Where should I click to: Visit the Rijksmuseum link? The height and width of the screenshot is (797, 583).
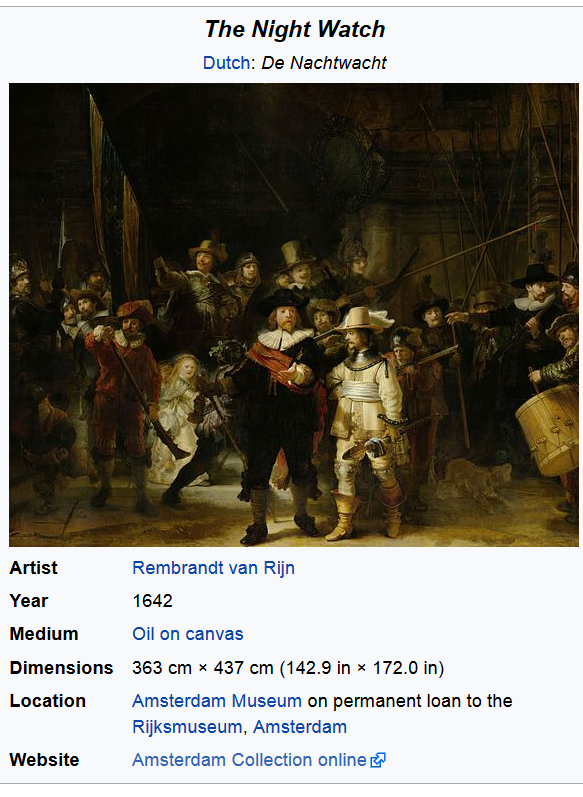[187, 727]
